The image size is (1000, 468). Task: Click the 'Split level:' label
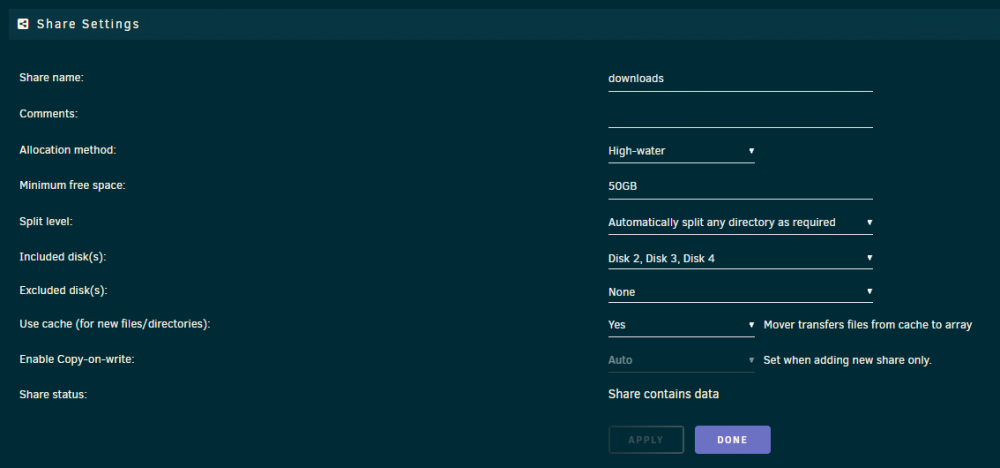47,221
